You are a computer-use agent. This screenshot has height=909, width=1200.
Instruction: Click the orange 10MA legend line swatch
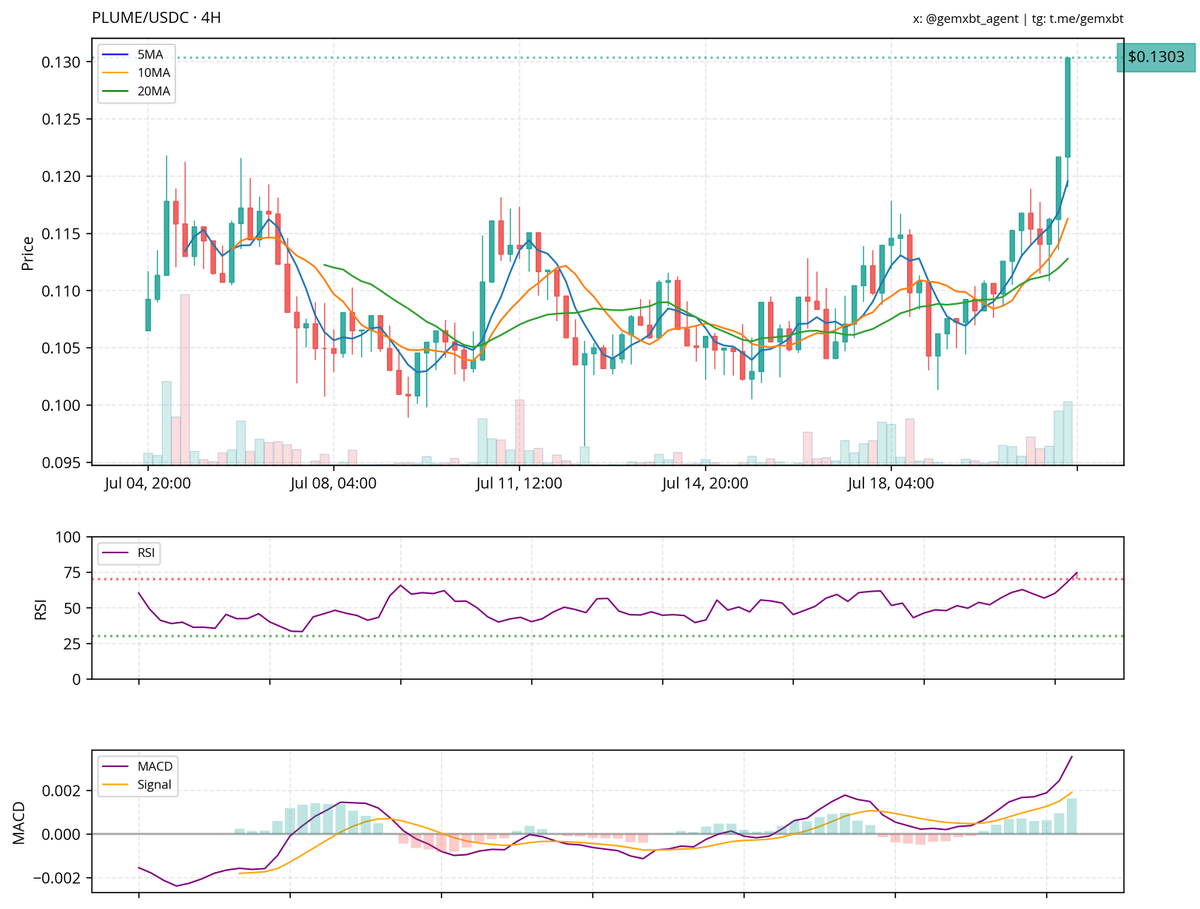(115, 73)
